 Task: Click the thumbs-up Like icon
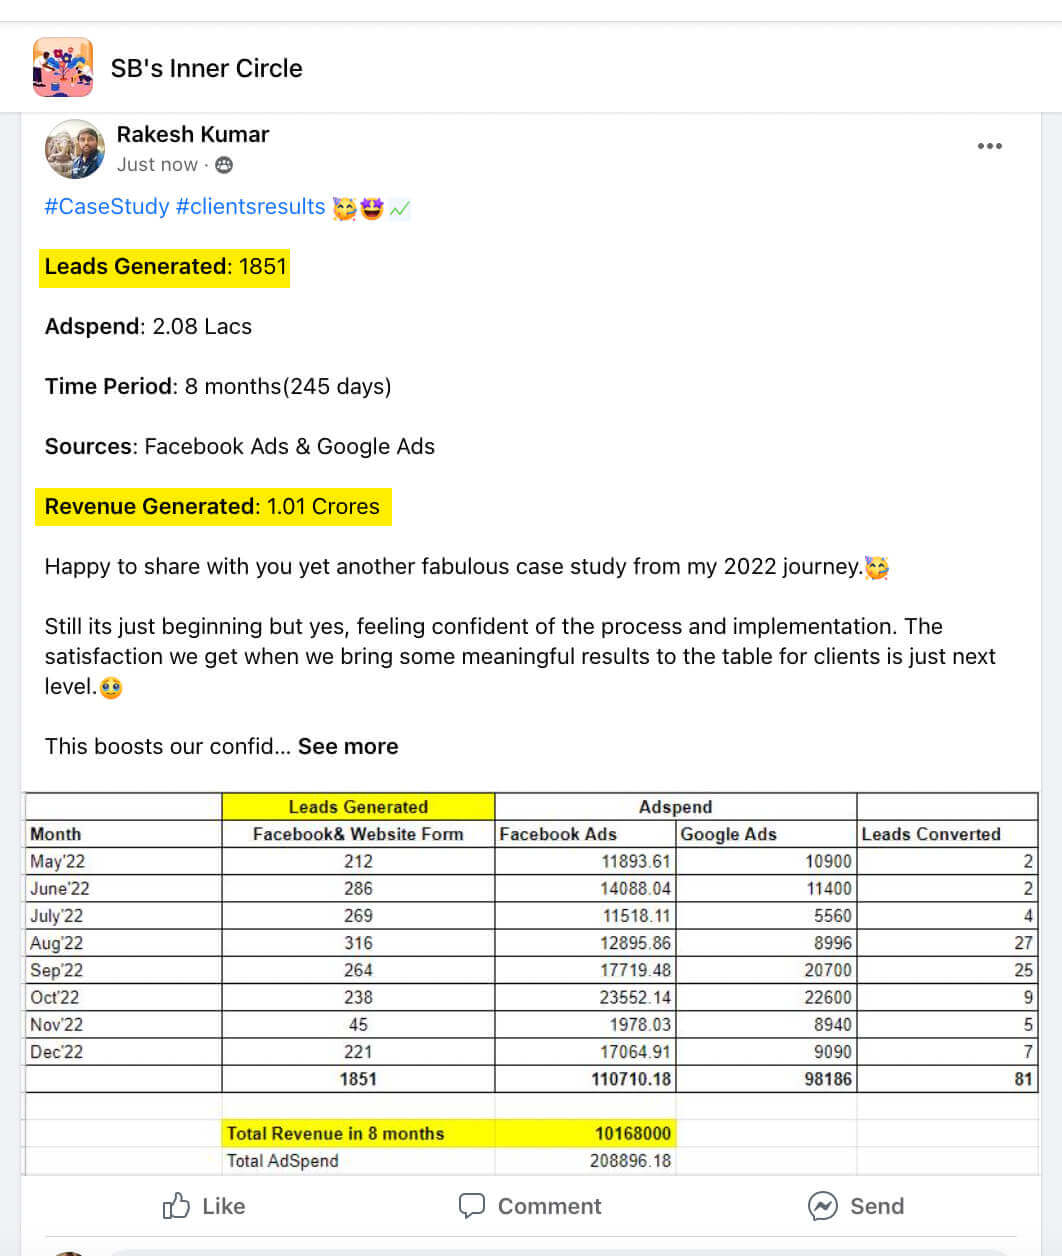click(176, 1206)
